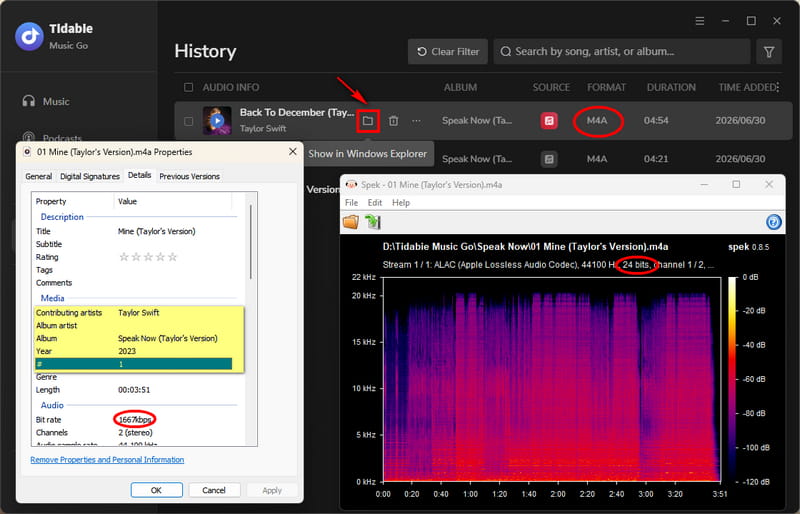Open the Tidable hamburger menu icon
The height and width of the screenshot is (514, 800).
(x=700, y=21)
